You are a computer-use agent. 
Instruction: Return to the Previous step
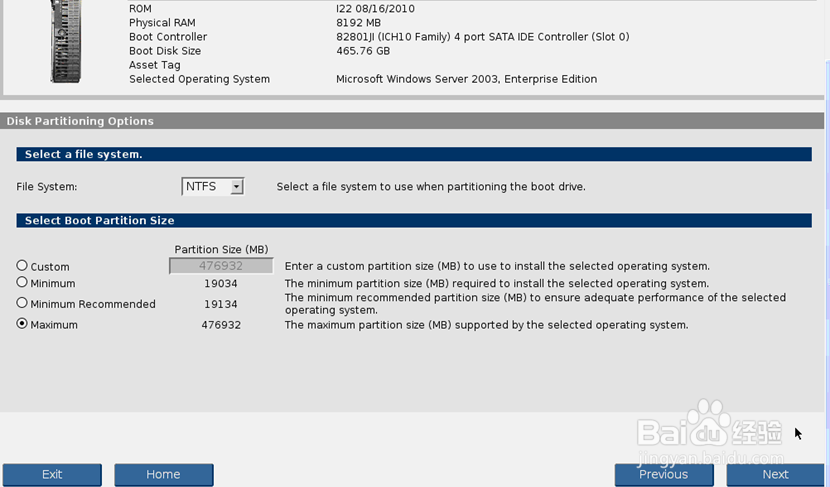pos(664,475)
